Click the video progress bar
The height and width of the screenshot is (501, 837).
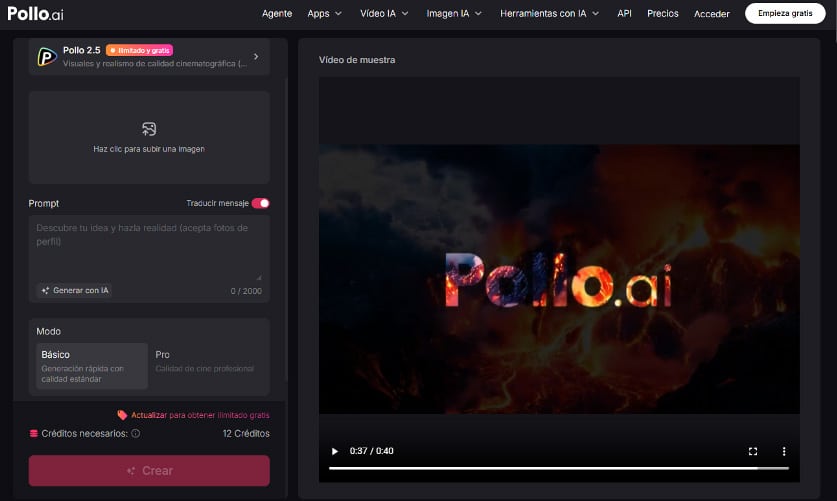pos(559,468)
